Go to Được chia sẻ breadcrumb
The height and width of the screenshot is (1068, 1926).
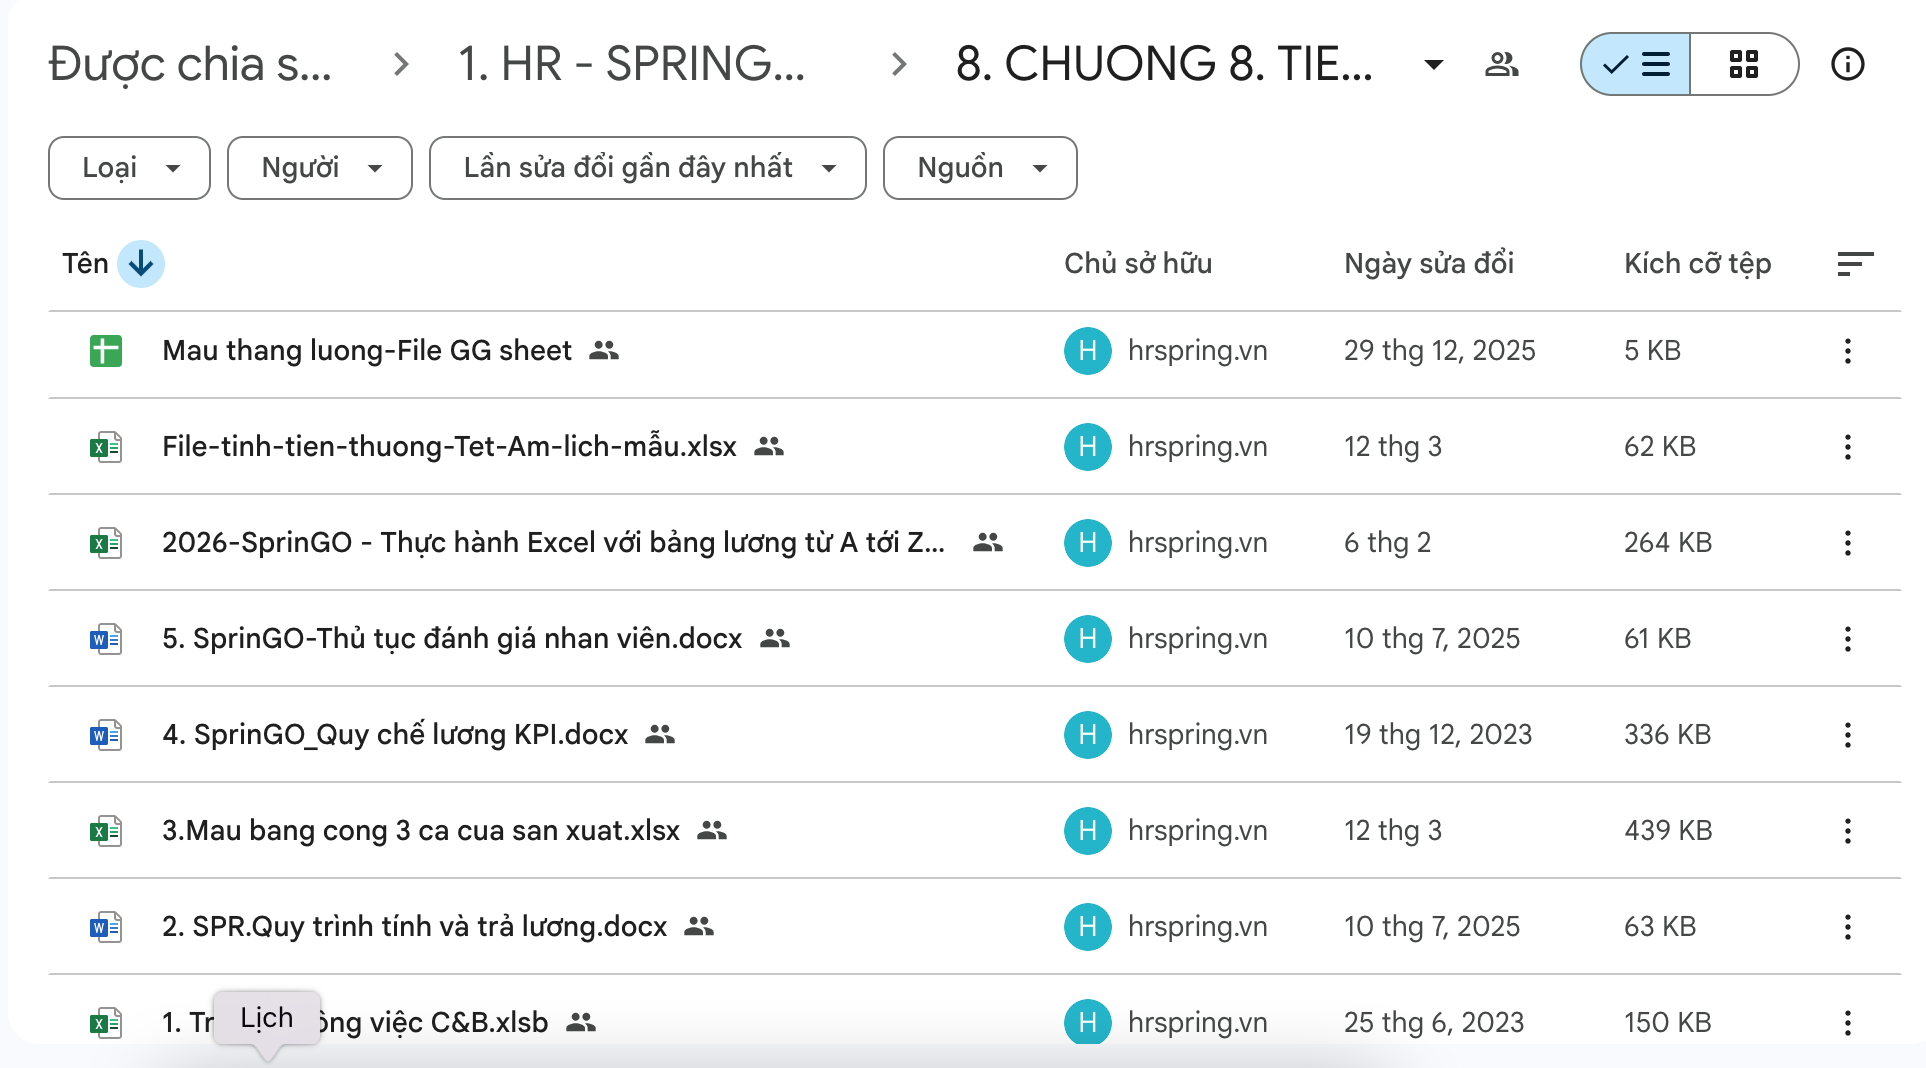[x=190, y=65]
